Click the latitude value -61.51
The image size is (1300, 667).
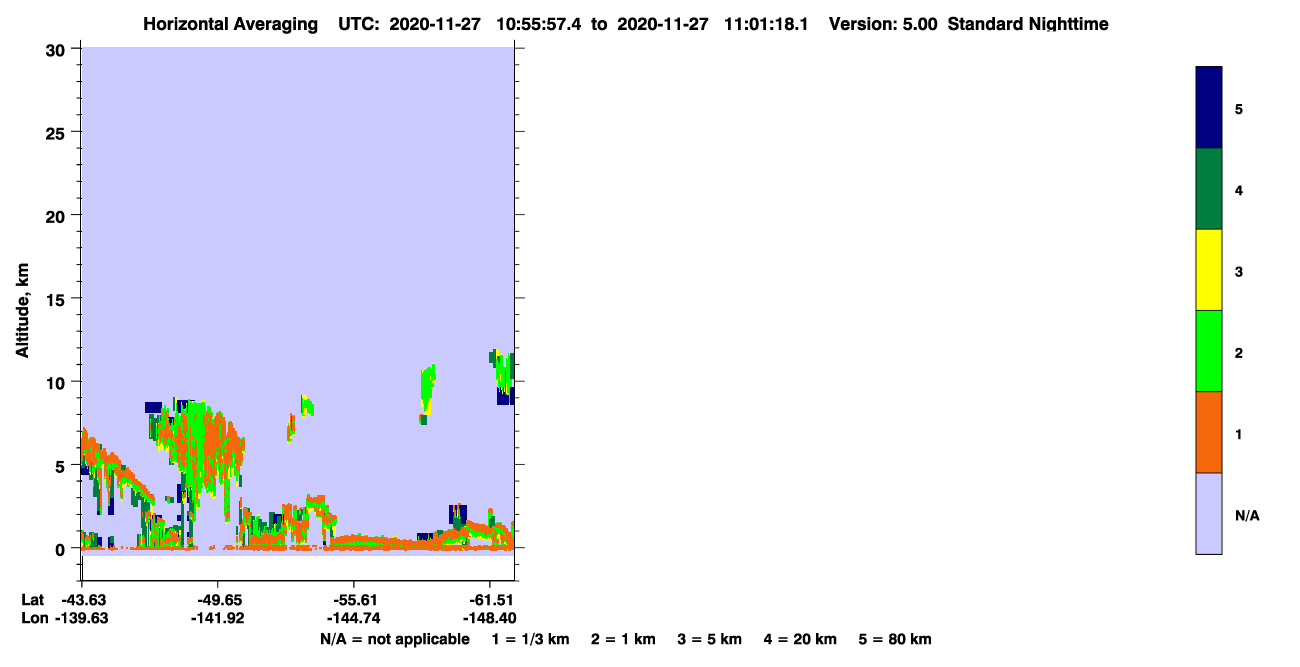(x=490, y=600)
